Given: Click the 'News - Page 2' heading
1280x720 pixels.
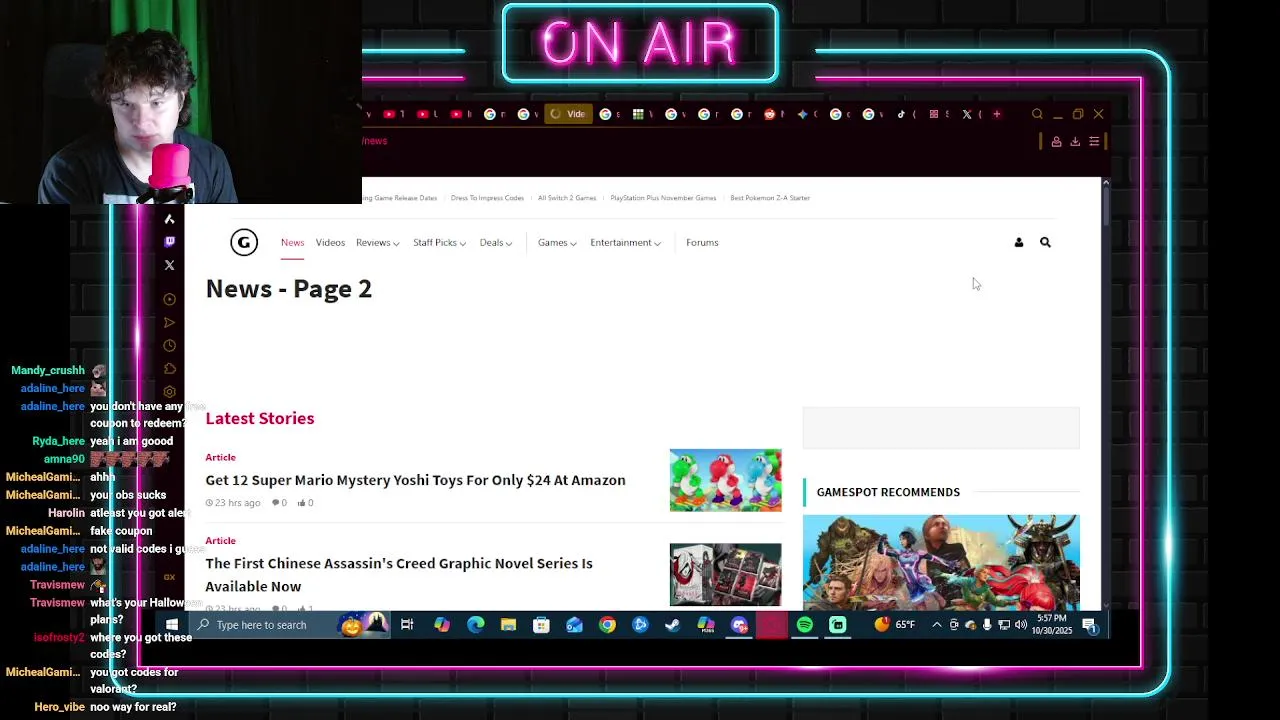Looking at the screenshot, I should [289, 289].
